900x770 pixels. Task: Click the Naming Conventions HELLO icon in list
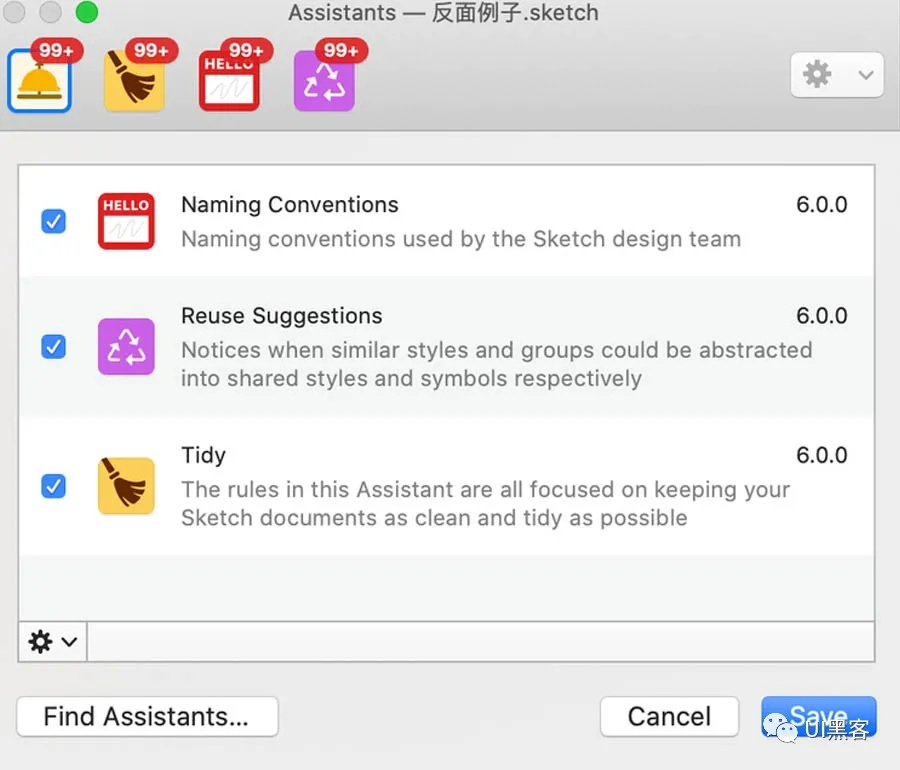click(x=126, y=221)
